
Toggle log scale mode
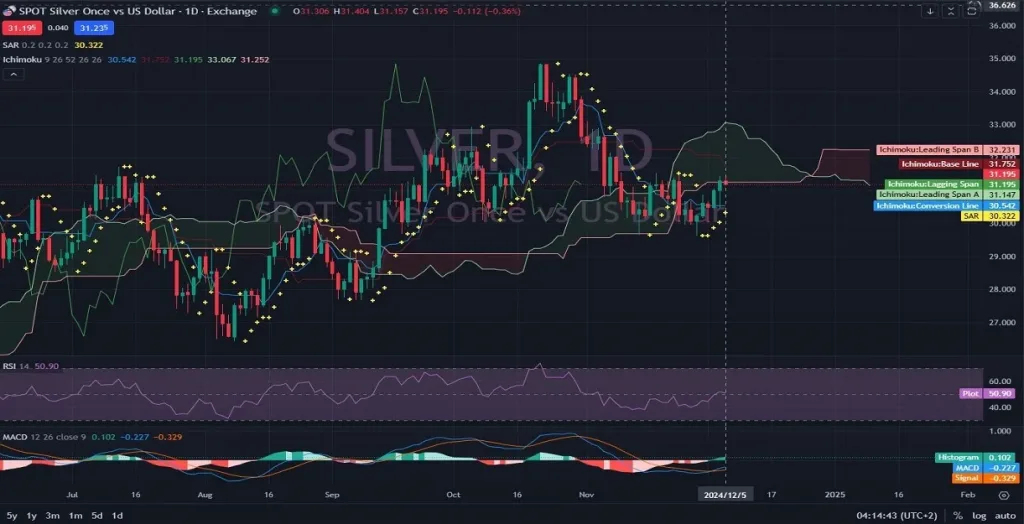pyautogui.click(x=980, y=516)
